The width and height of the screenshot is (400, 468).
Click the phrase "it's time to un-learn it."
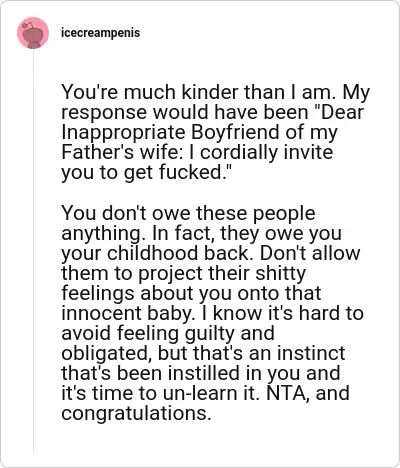(x=160, y=393)
